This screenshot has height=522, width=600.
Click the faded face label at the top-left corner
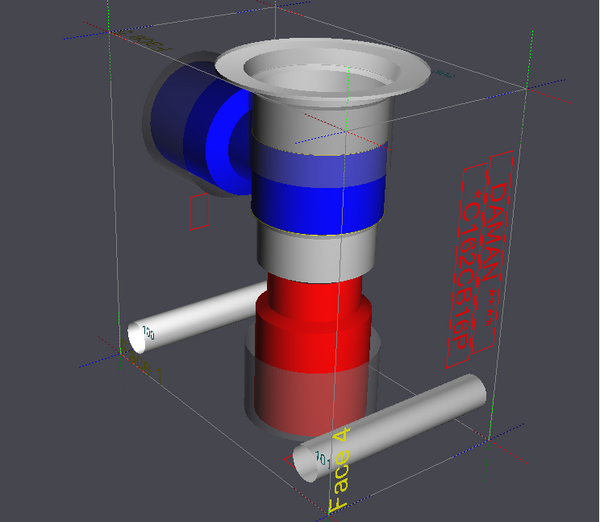(145, 41)
